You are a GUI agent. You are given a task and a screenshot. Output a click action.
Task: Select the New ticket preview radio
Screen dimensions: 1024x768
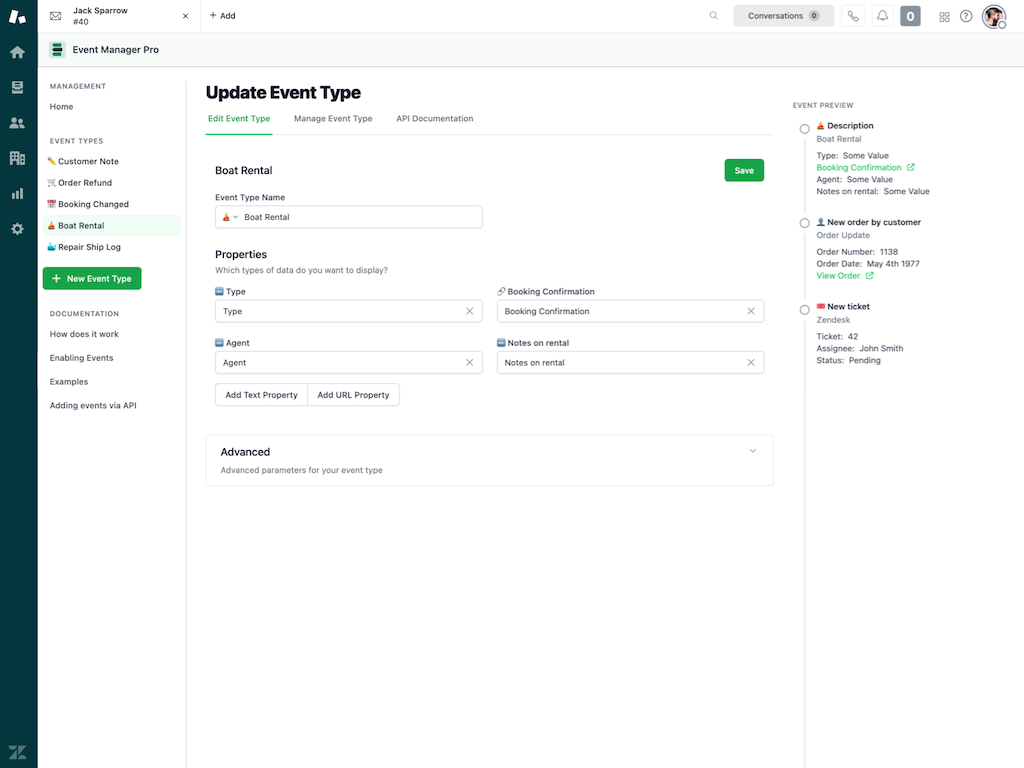[804, 310]
